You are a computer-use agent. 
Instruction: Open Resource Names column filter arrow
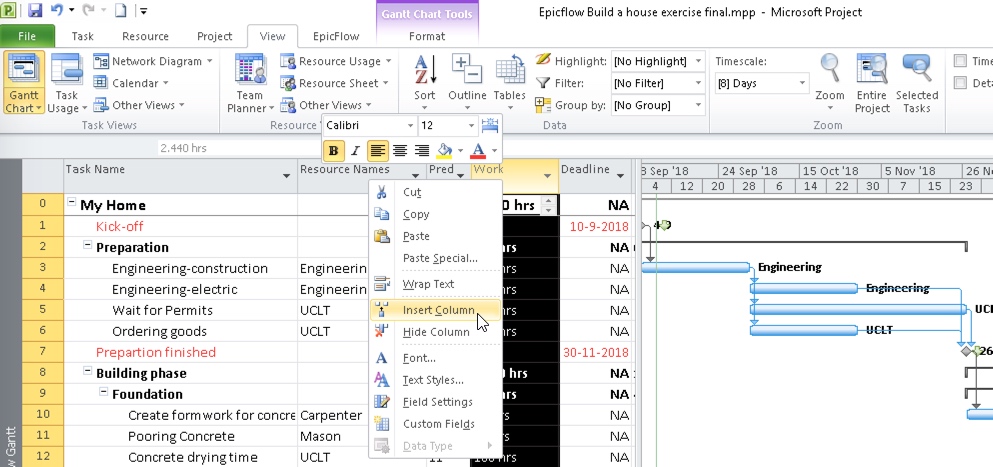[416, 176]
